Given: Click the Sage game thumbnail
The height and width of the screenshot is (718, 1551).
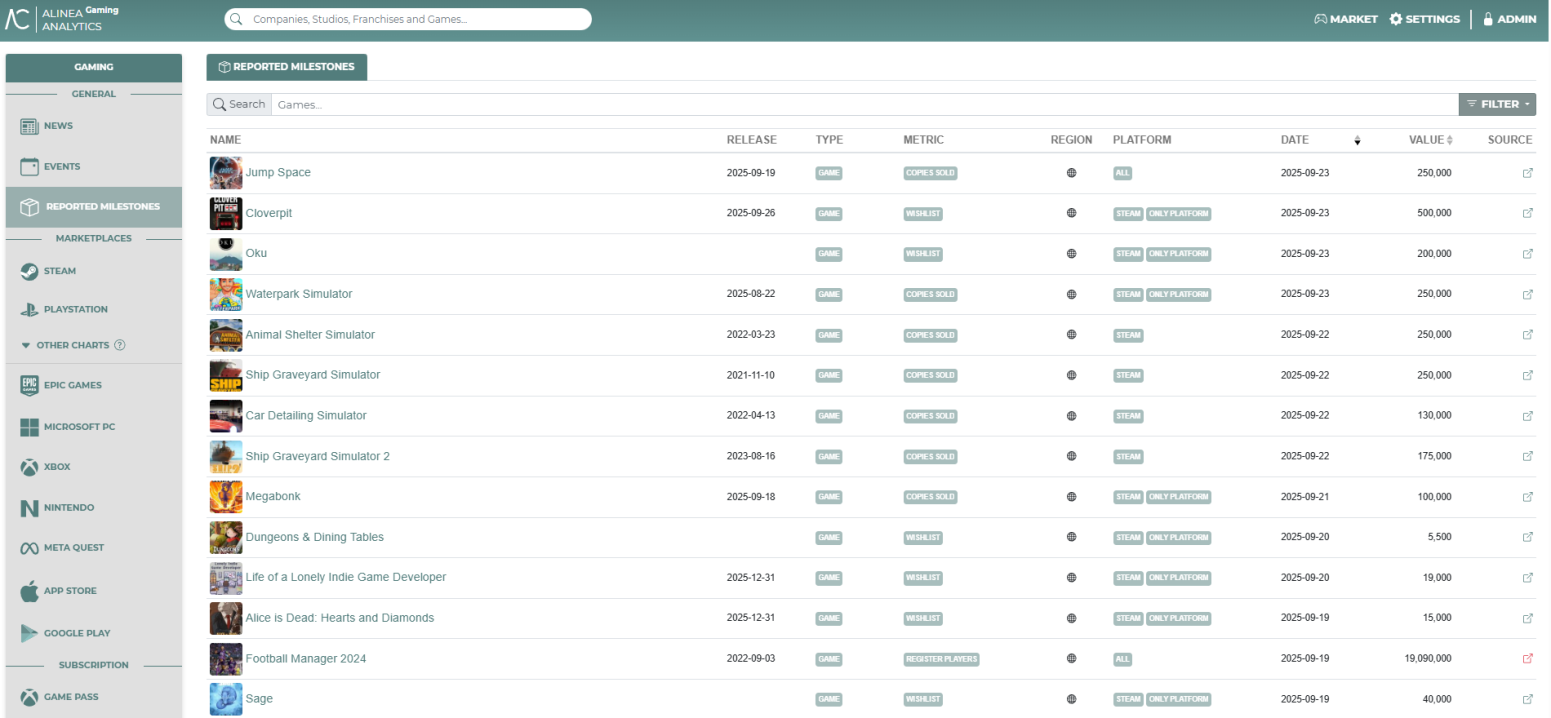Looking at the screenshot, I should point(226,699).
